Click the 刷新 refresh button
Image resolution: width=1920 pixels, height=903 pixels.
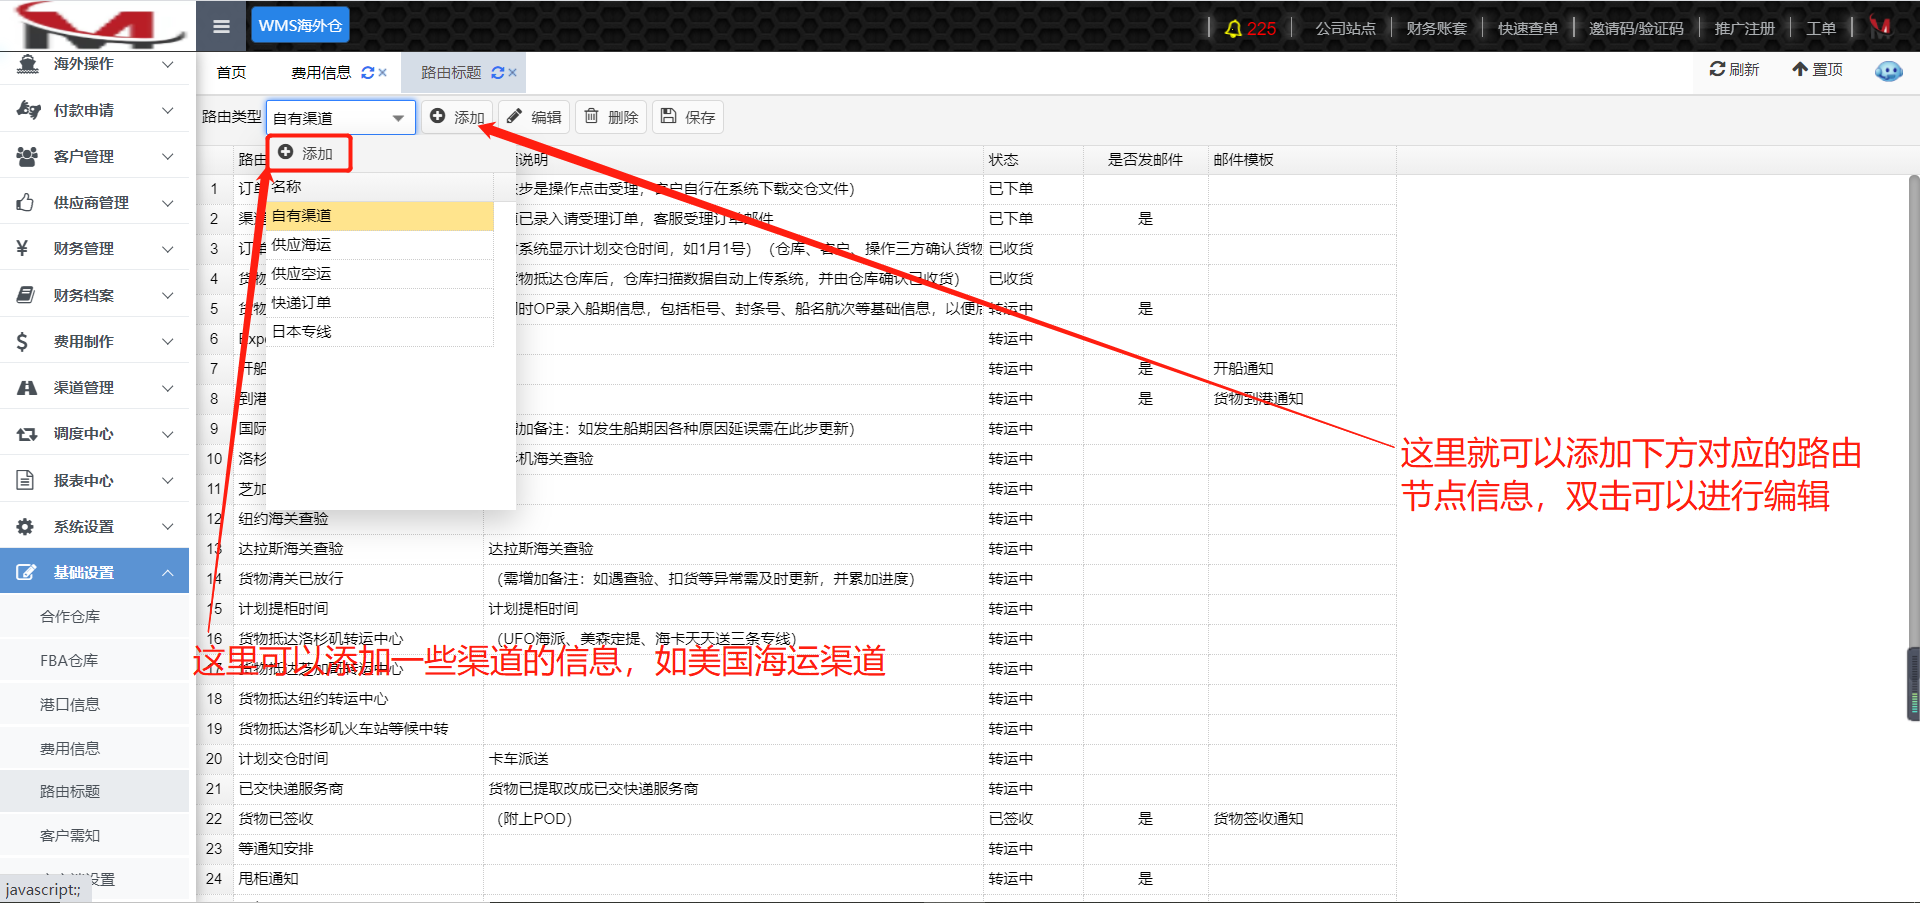pyautogui.click(x=1734, y=69)
